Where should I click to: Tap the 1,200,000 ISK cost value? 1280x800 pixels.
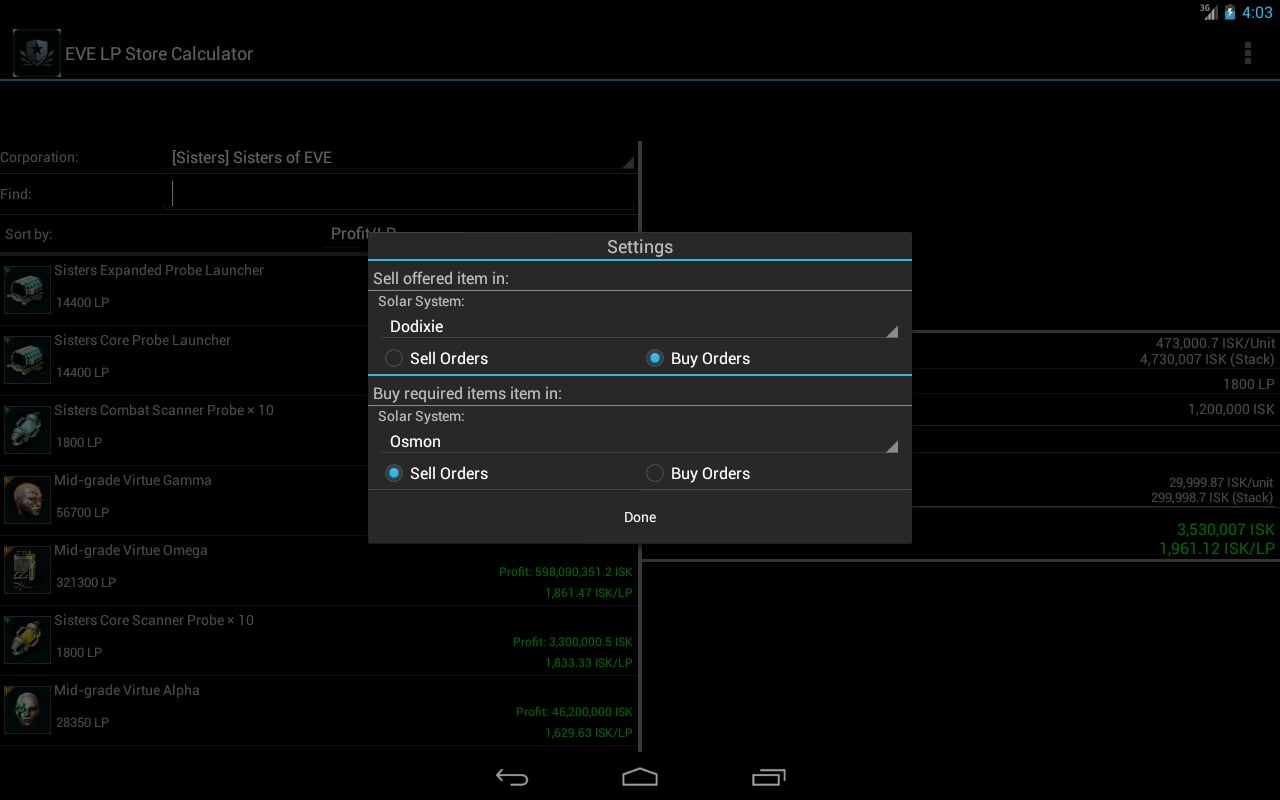pyautogui.click(x=1232, y=409)
